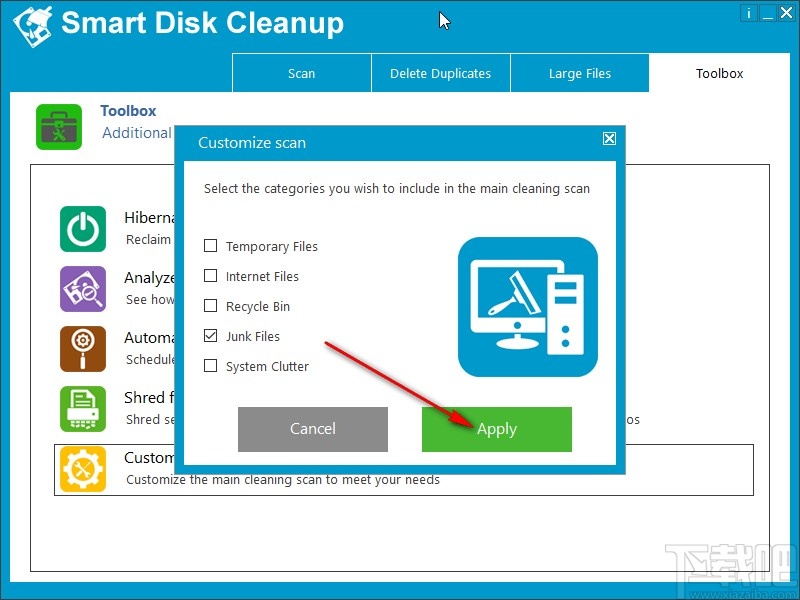This screenshot has width=800, height=600.
Task: Go to the Large Files tab
Action: [580, 73]
